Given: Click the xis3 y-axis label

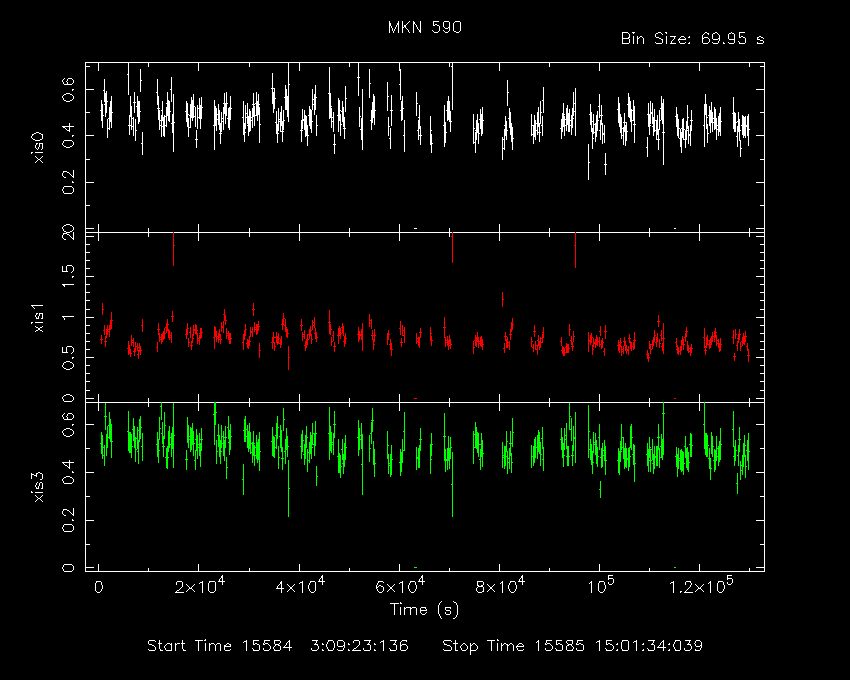Looking at the screenshot, I should point(38,486).
